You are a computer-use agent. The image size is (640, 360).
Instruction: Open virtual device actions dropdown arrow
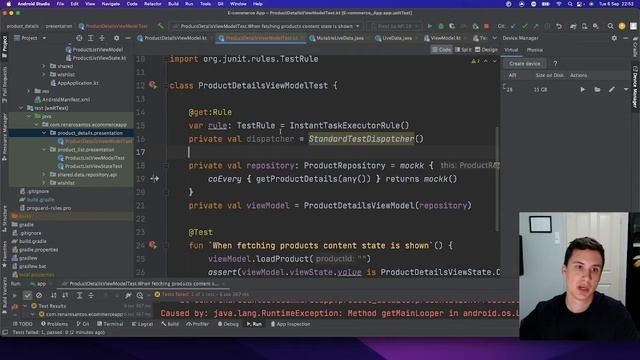click(626, 89)
